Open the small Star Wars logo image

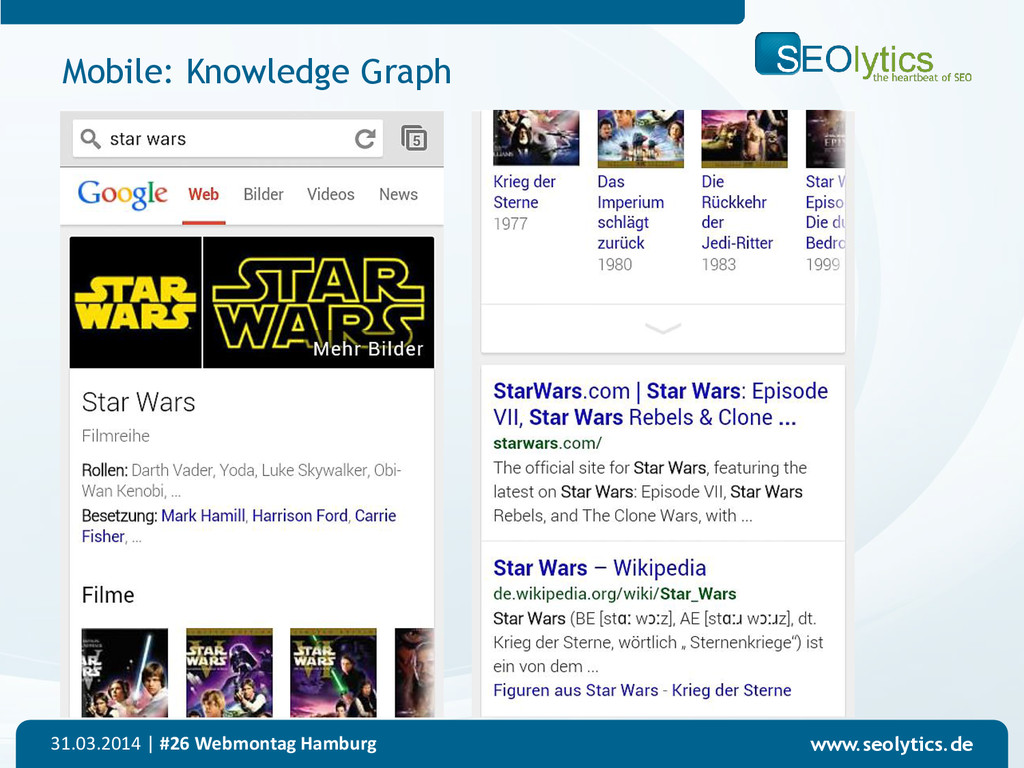[135, 302]
